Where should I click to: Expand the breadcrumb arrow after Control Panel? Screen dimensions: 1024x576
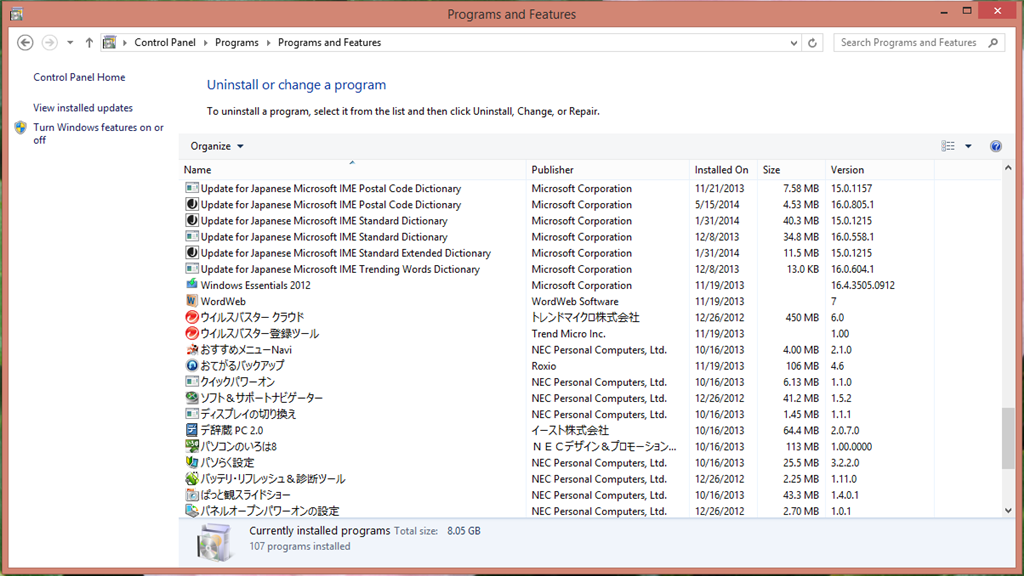tap(205, 42)
